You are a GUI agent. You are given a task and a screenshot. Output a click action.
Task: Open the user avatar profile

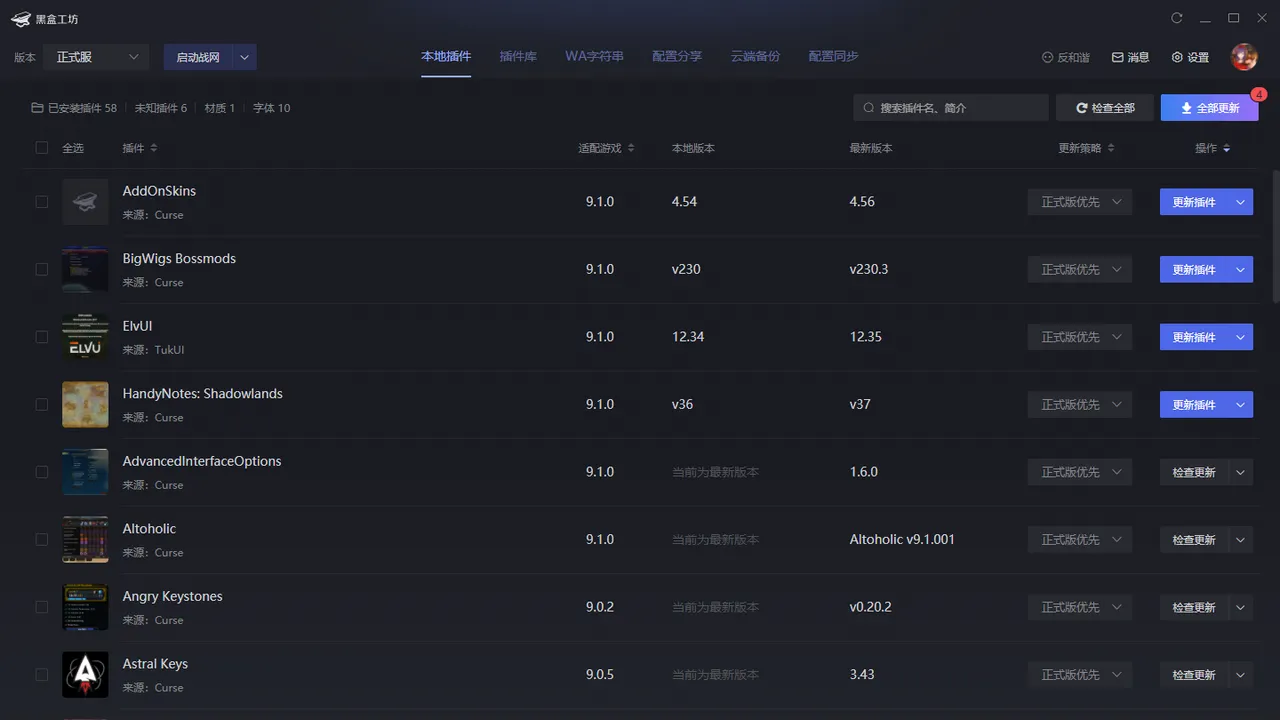pyautogui.click(x=1244, y=57)
